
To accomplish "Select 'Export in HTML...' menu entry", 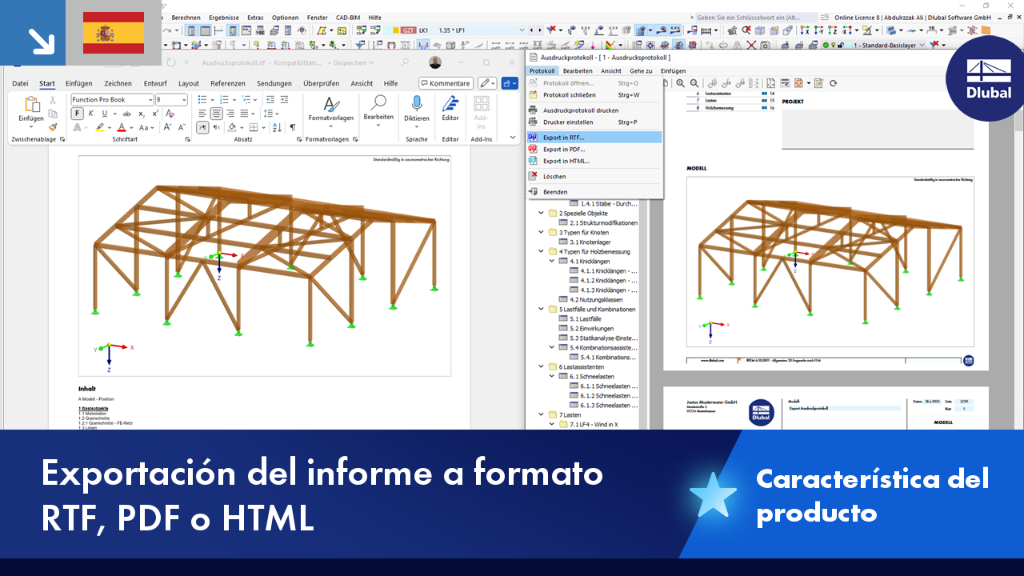I will (x=595, y=161).
